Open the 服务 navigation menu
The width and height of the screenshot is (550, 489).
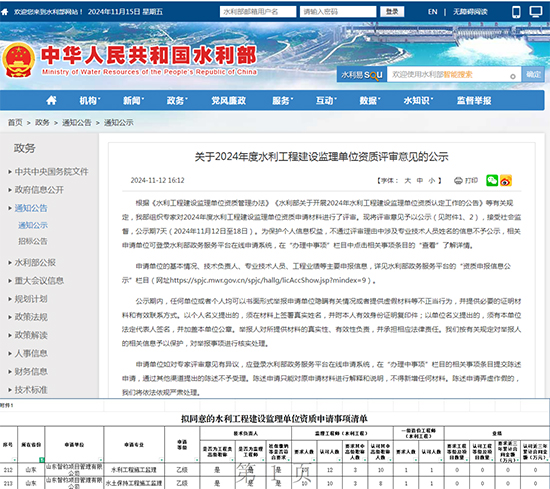282,101
